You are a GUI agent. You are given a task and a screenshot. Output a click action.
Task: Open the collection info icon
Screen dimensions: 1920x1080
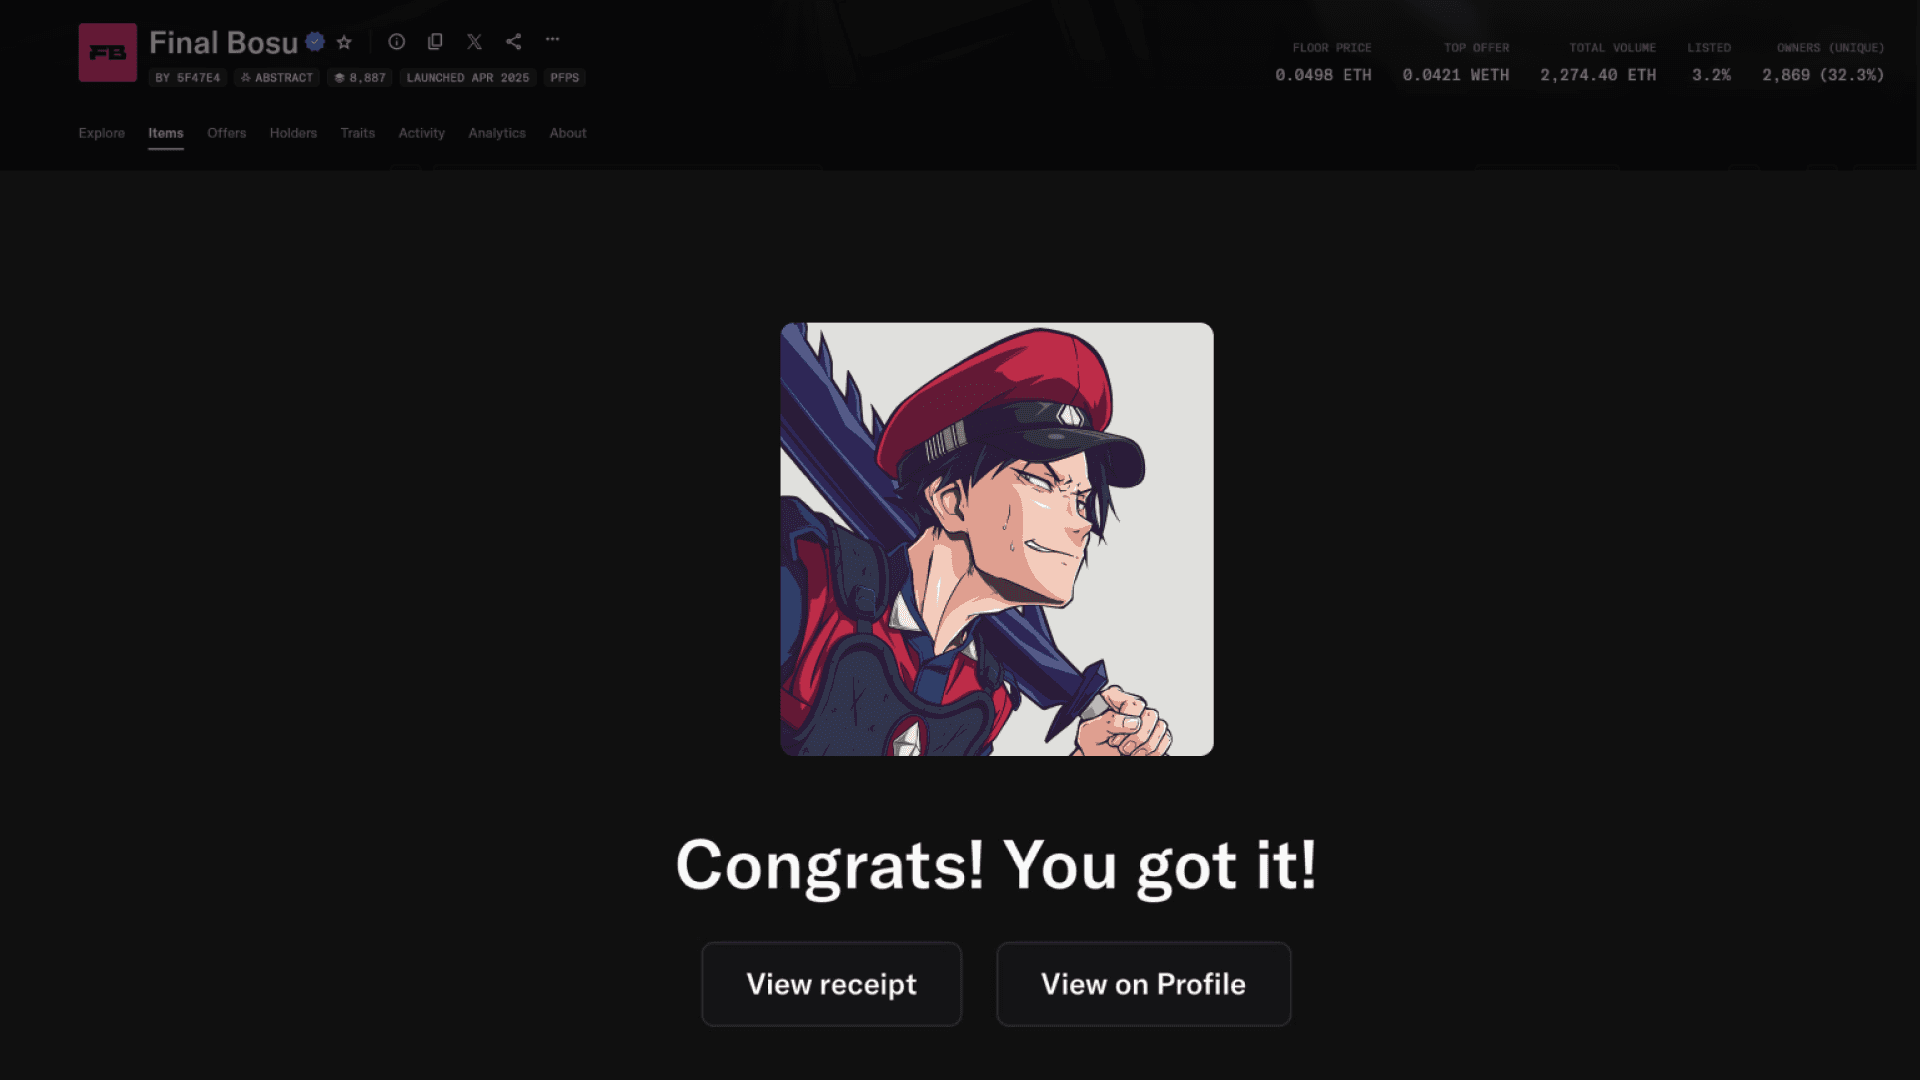(397, 42)
